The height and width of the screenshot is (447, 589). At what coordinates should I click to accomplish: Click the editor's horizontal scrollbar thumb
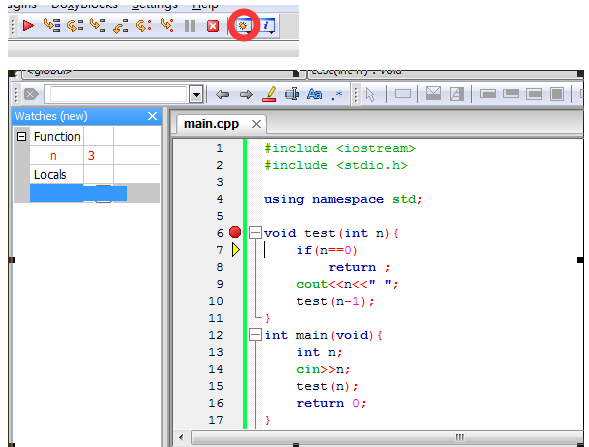[x=387, y=437]
